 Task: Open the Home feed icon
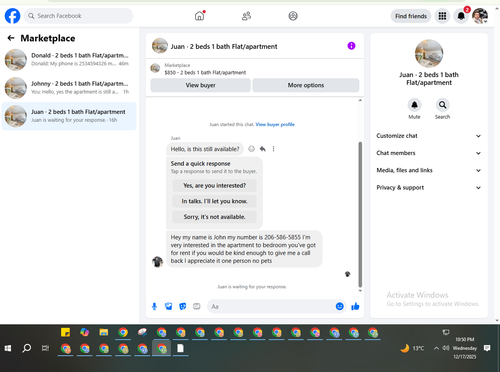coord(199,16)
